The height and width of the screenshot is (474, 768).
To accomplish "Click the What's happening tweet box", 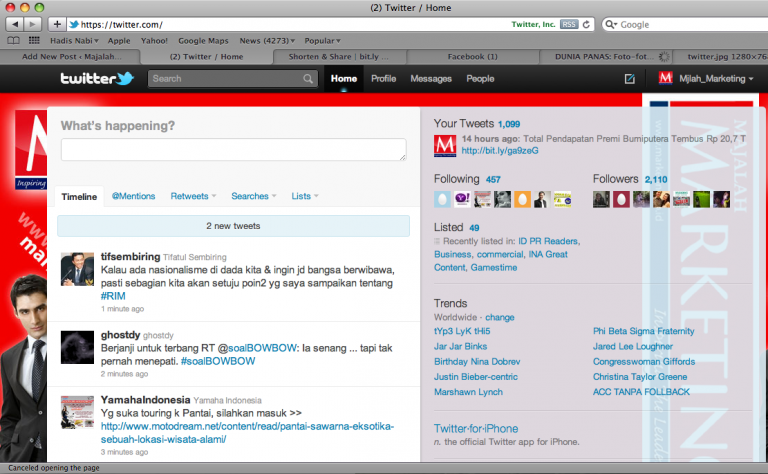I will point(233,150).
